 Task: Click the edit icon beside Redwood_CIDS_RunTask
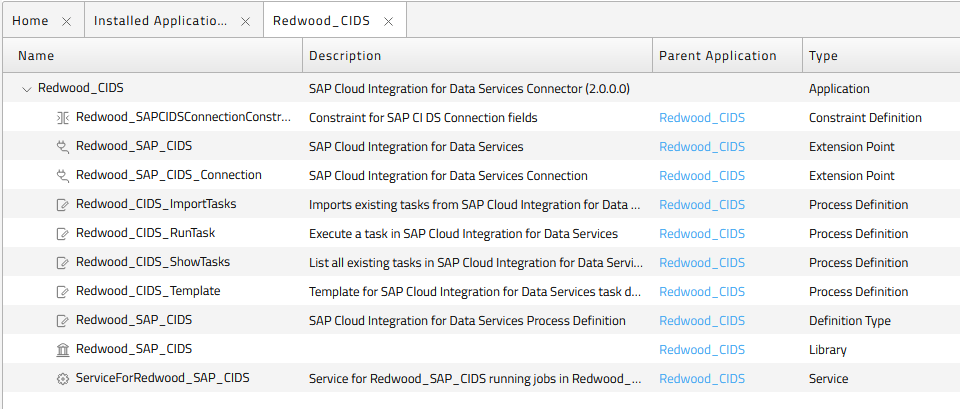pyautogui.click(x=62, y=233)
